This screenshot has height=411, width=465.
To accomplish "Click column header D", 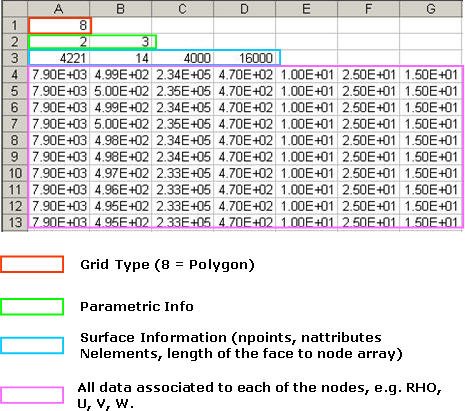I will tap(245, 9).
